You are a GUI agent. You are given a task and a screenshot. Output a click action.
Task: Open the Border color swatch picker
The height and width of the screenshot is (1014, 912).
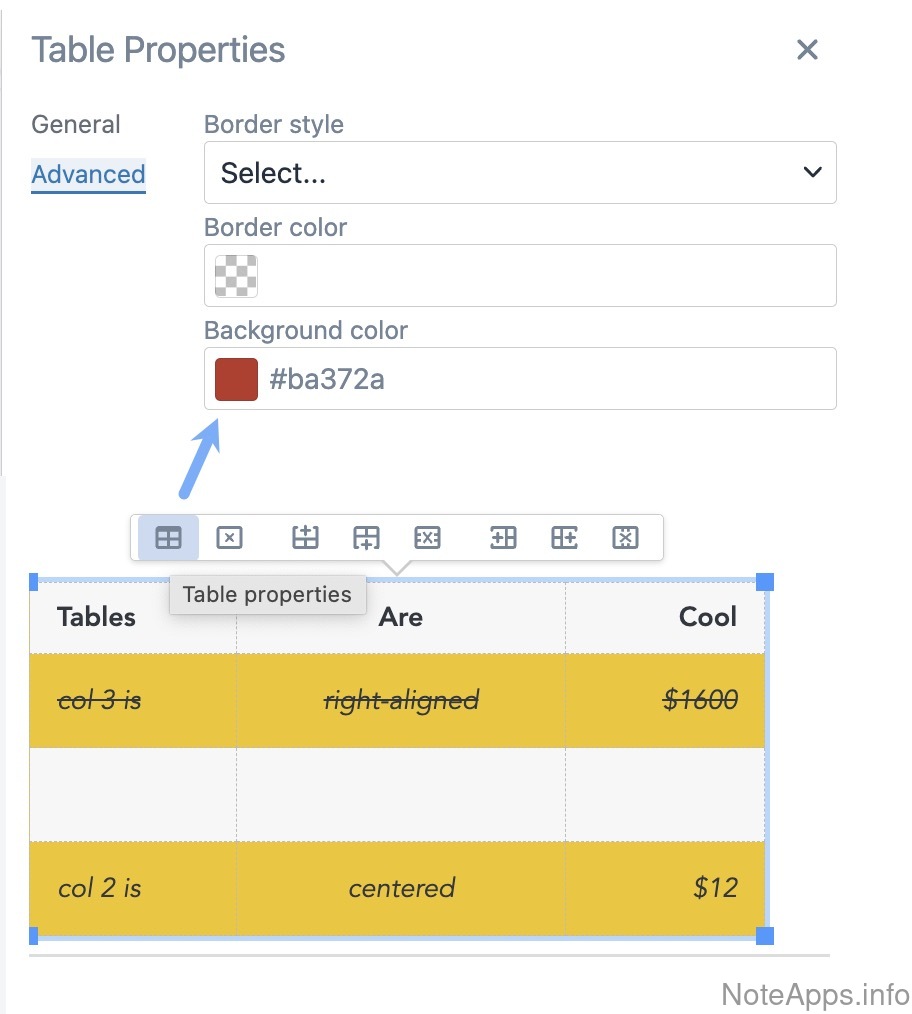click(x=236, y=276)
